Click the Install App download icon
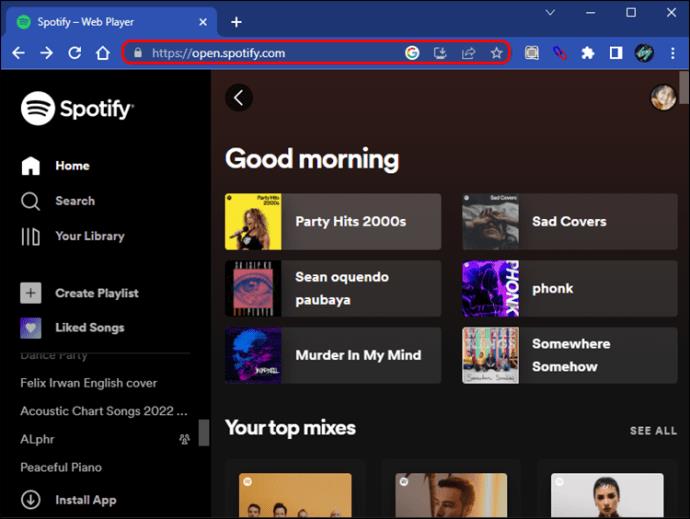 [31, 500]
